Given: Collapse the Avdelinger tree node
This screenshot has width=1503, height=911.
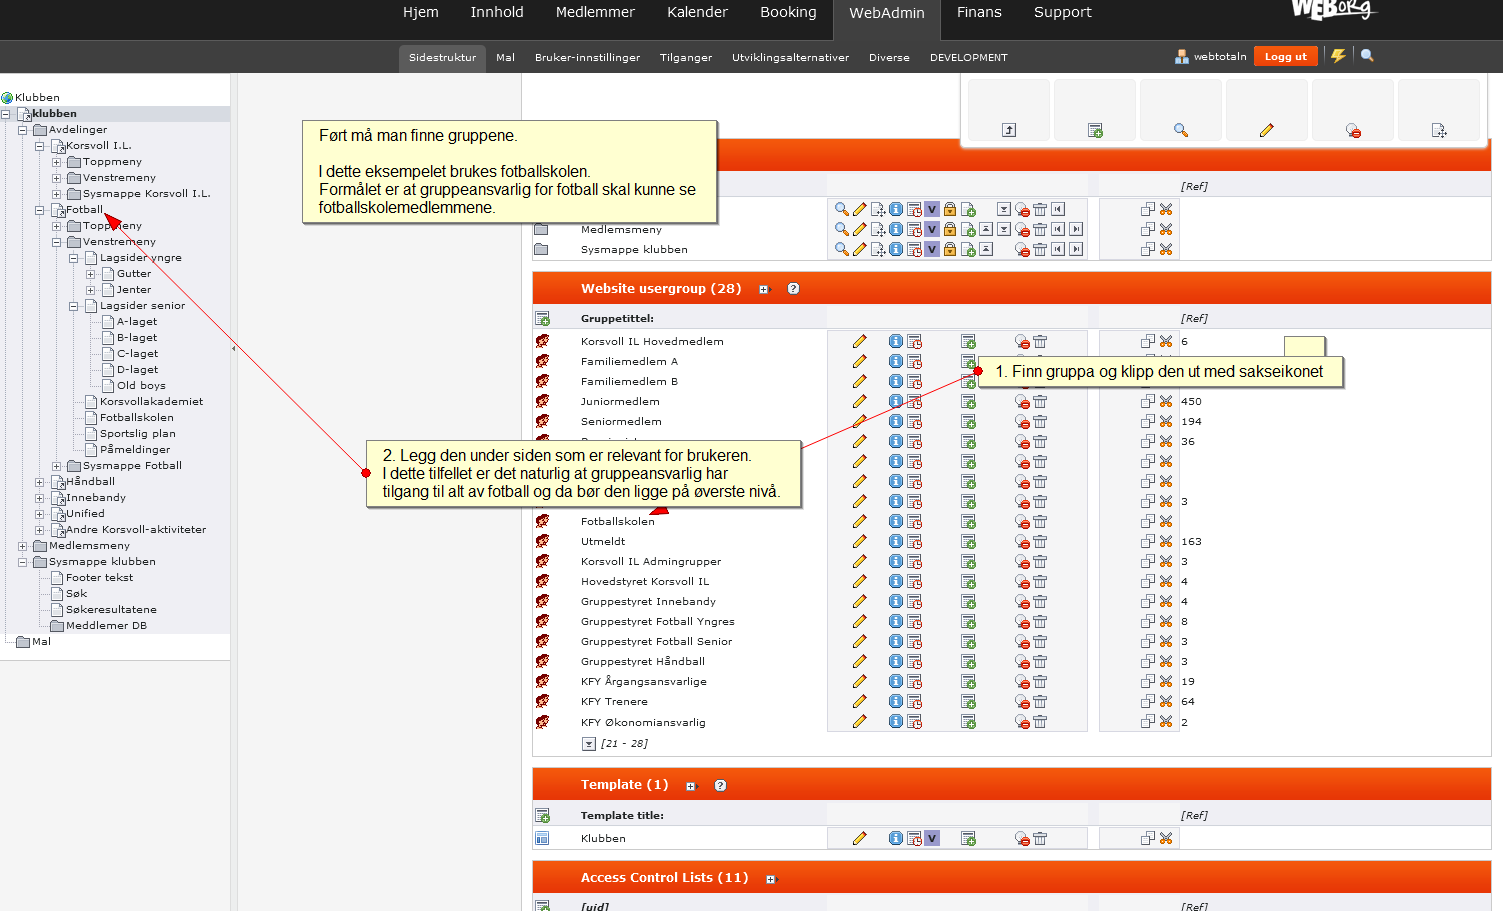Looking at the screenshot, I should (x=22, y=130).
